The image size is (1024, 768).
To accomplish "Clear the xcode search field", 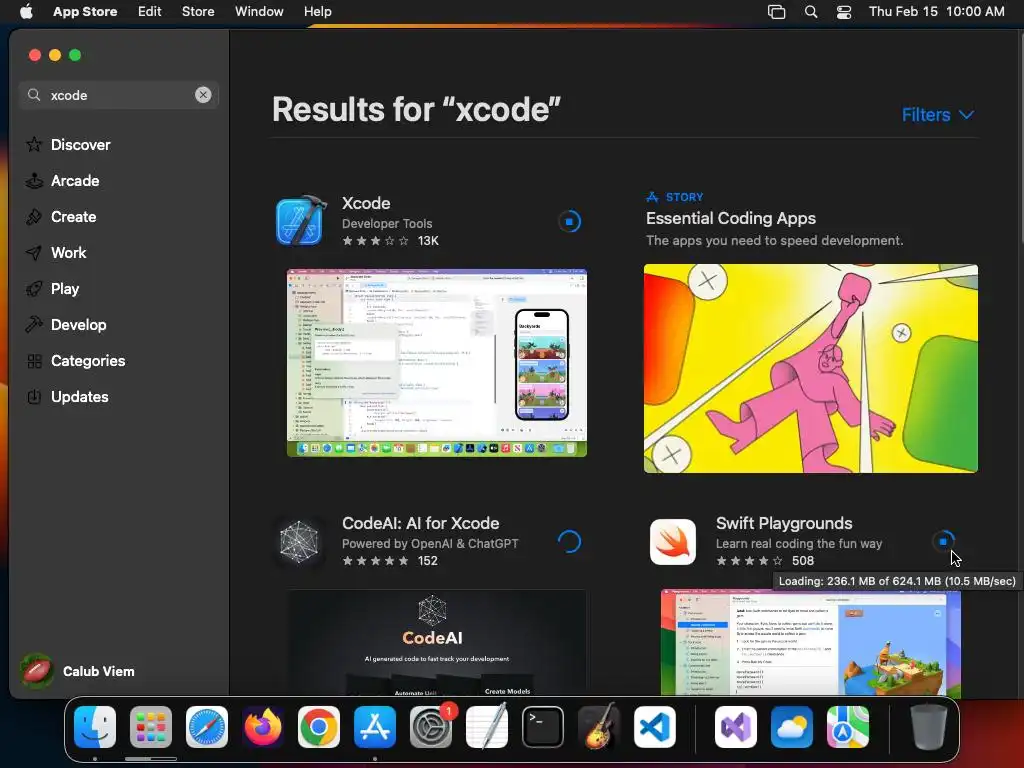I will 203,95.
